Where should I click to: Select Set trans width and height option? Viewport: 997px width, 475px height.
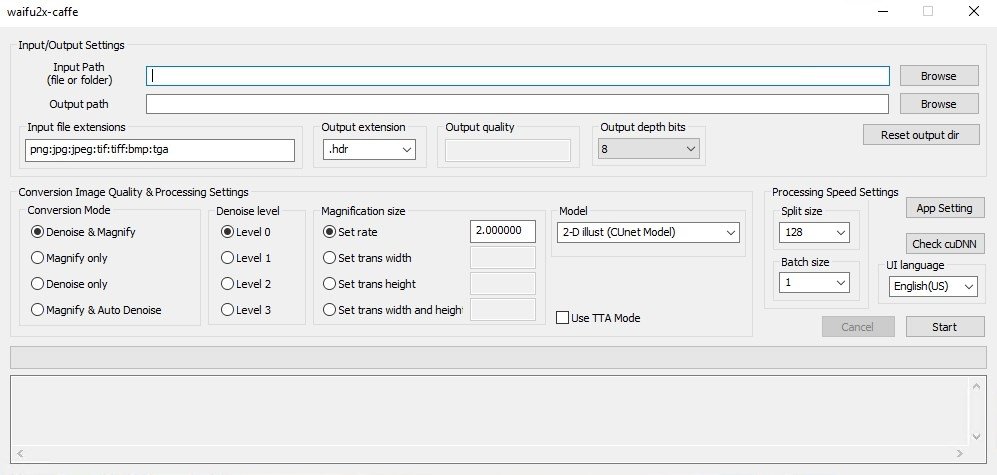[x=393, y=310]
